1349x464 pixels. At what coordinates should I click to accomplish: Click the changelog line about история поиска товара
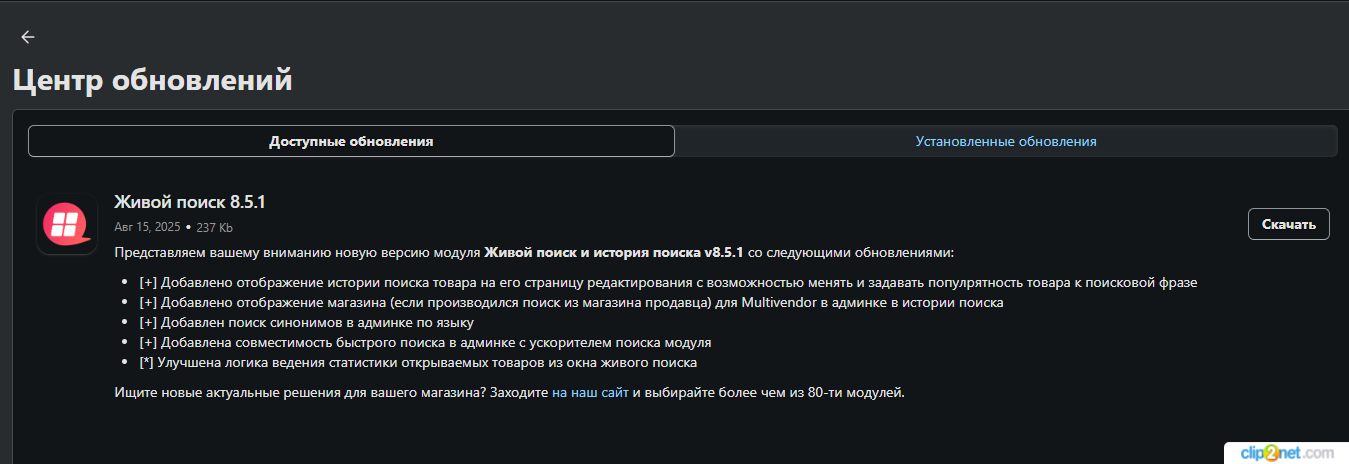tap(668, 282)
